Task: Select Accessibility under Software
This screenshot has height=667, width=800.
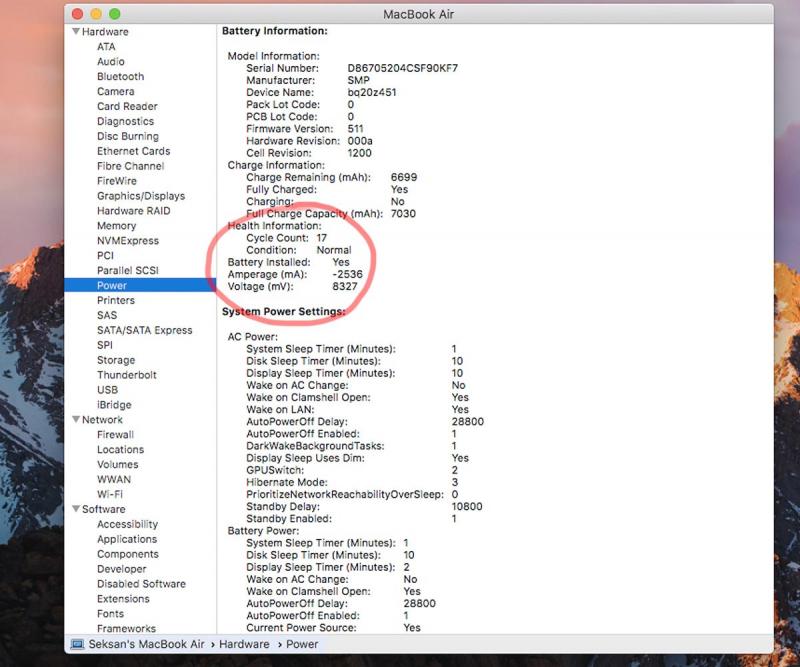Action: 128,524
